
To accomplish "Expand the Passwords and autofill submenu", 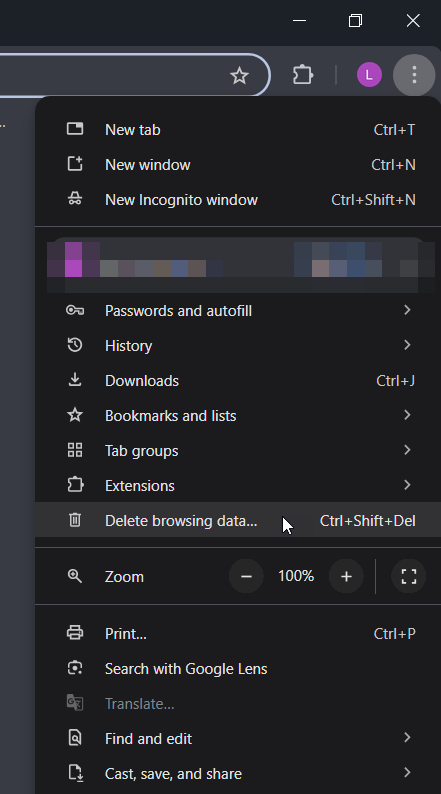I will click(x=238, y=310).
